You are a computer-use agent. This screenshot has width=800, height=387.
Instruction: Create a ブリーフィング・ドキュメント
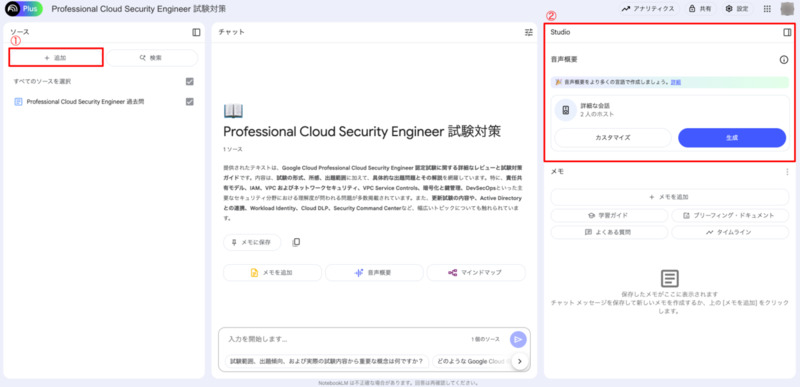pos(730,216)
